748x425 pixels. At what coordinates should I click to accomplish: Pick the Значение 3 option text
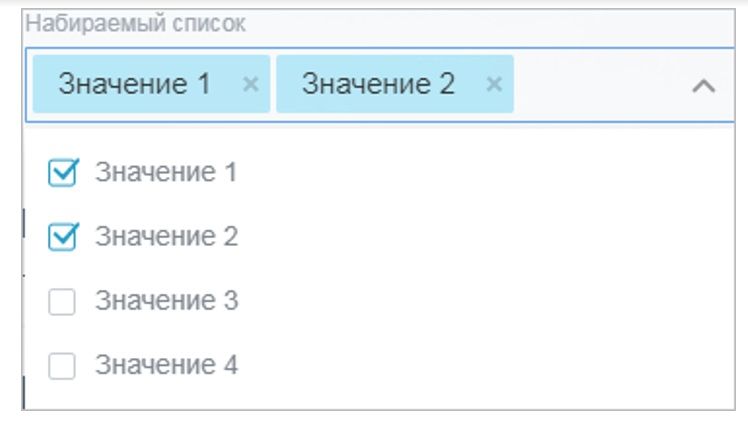point(166,301)
